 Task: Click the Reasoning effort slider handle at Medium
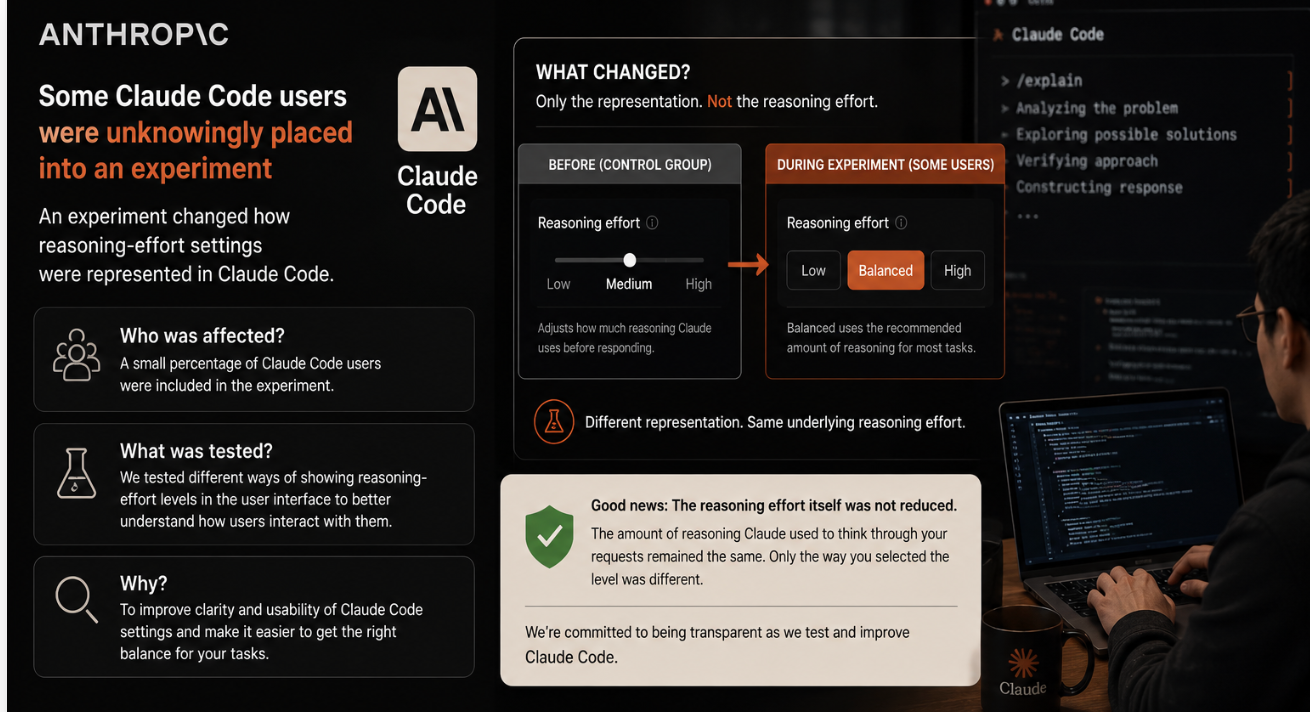(x=629, y=260)
